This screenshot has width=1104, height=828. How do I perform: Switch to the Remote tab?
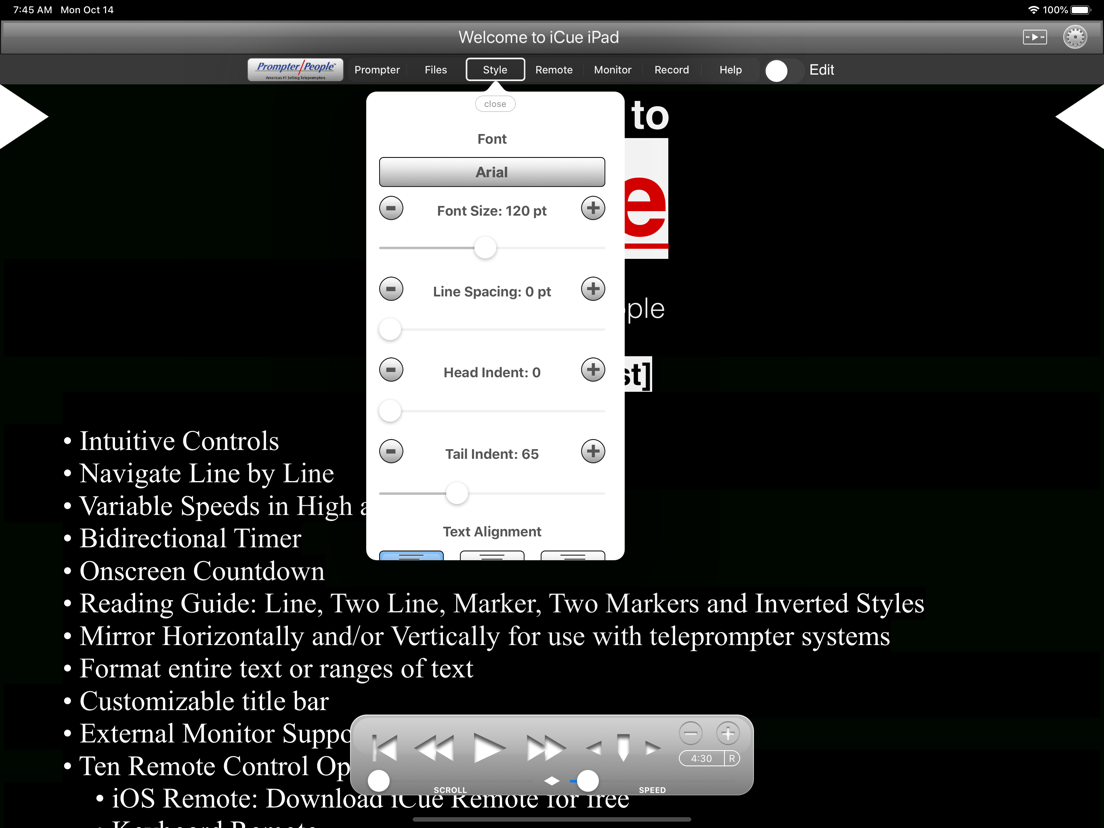553,70
